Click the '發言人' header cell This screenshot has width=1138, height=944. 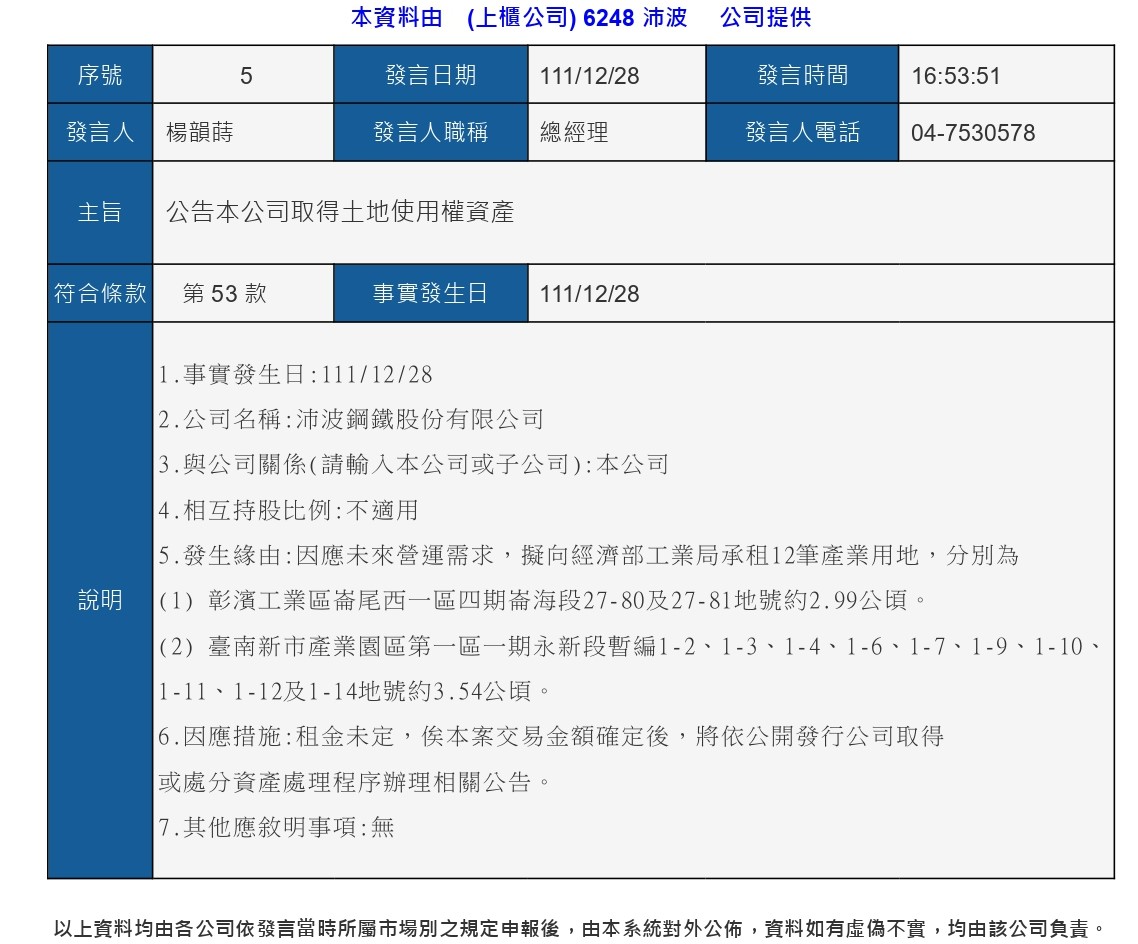[100, 132]
